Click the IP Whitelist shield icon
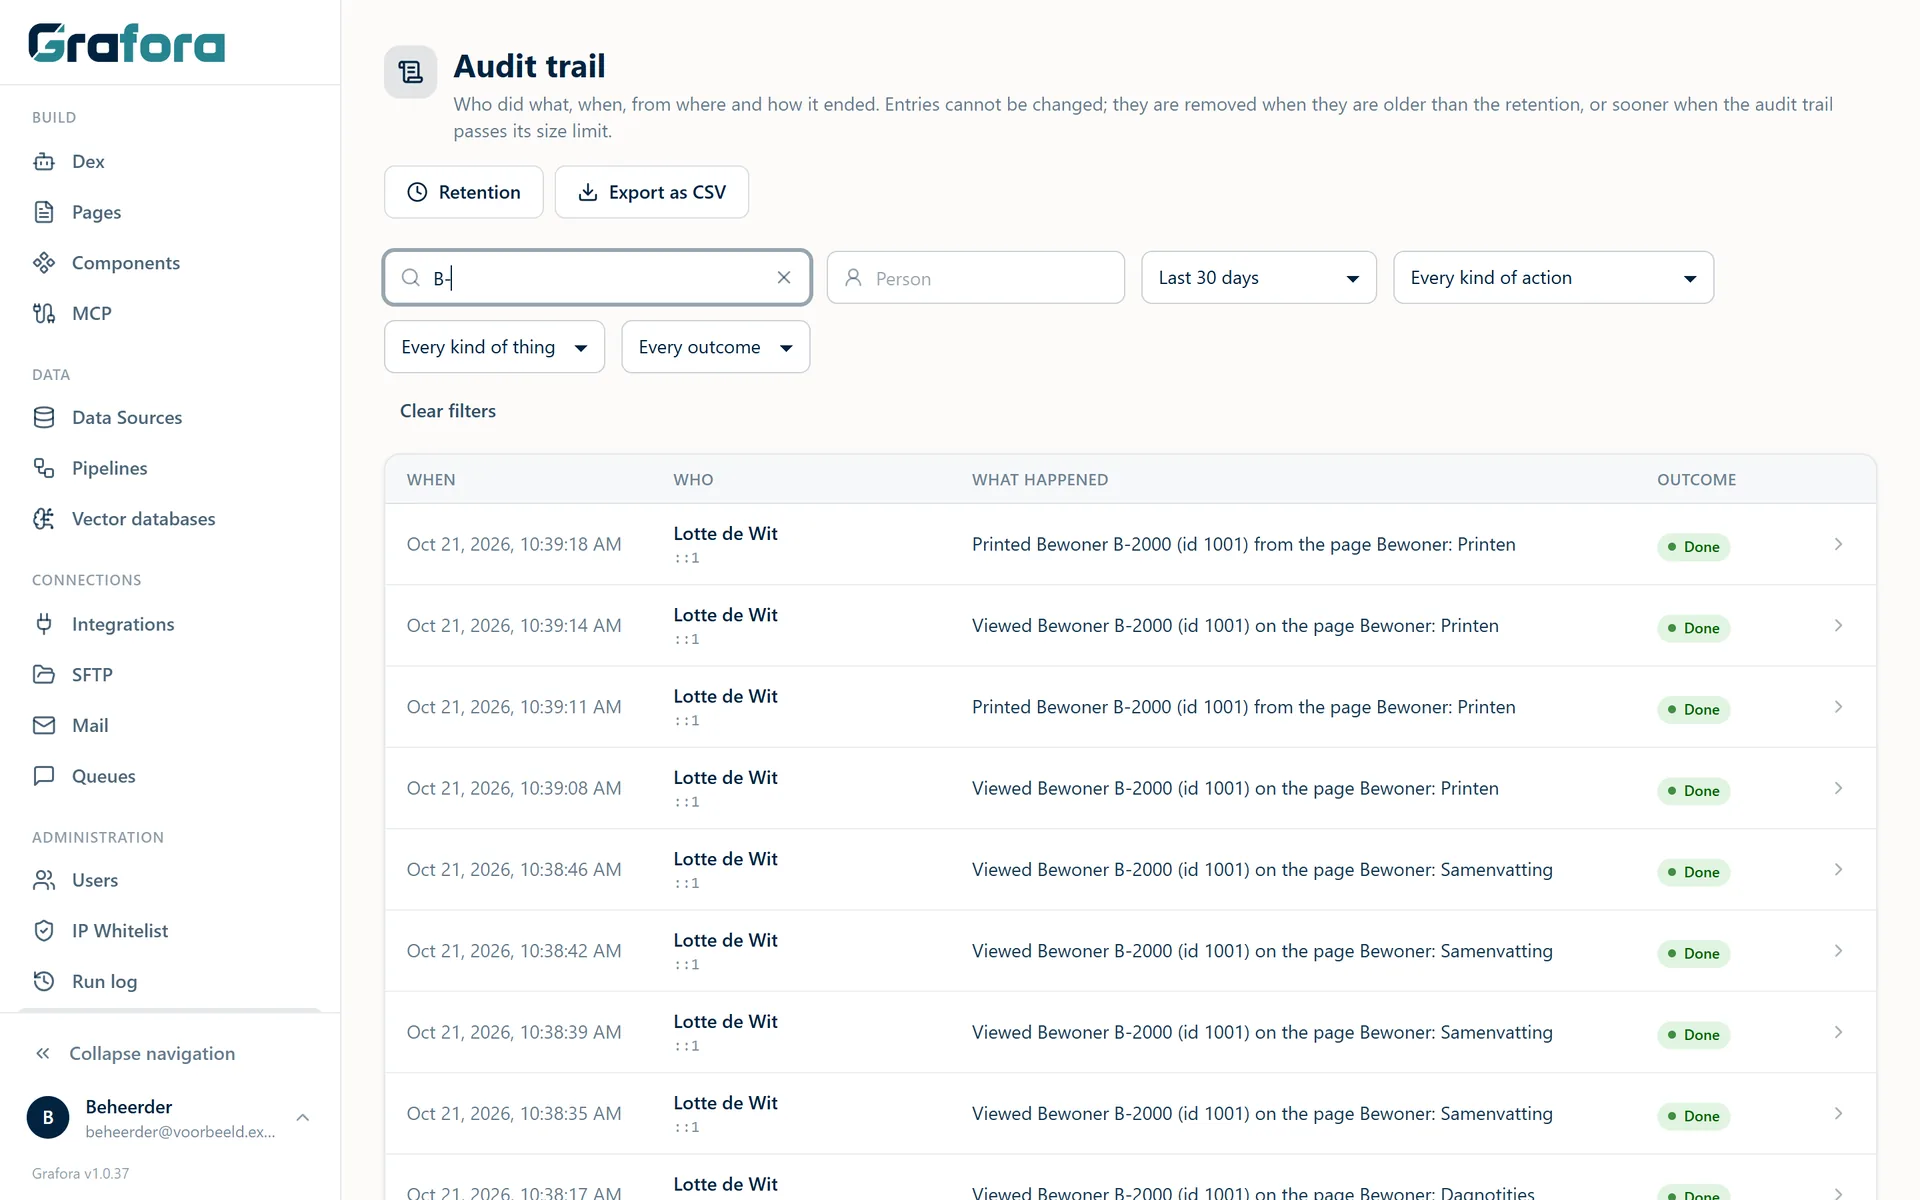 [44, 931]
